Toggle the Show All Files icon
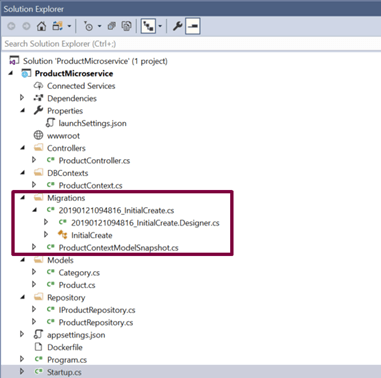Viewport: 381px width, 378px height. pyautogui.click(x=126, y=26)
